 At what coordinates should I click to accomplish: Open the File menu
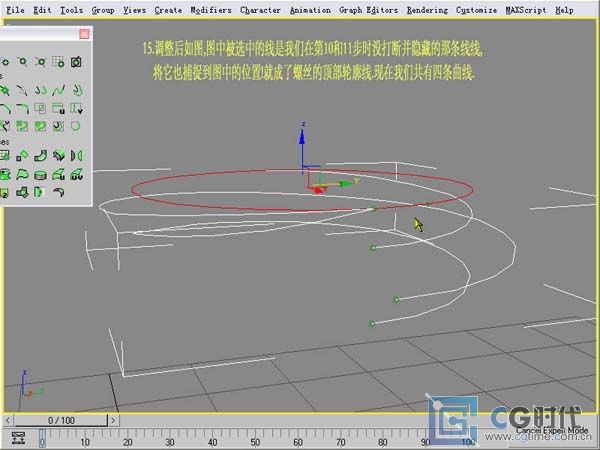coord(15,10)
